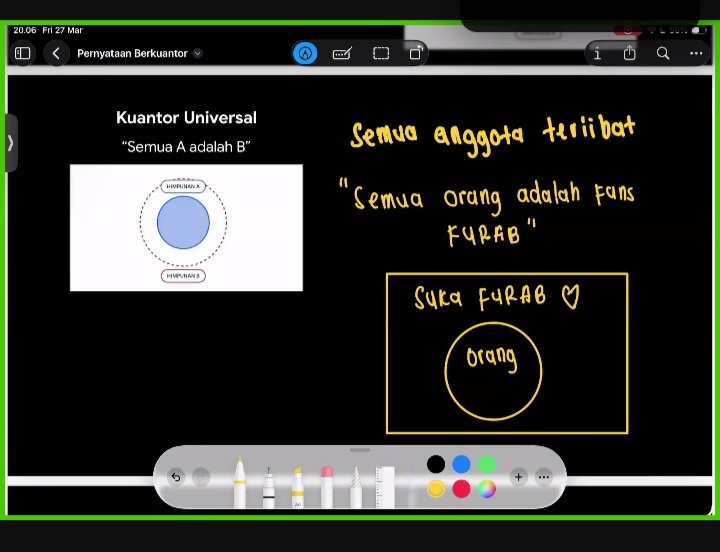720x552 pixels.
Task: Pick the yellow-banded fountain pen
Action: point(239,482)
